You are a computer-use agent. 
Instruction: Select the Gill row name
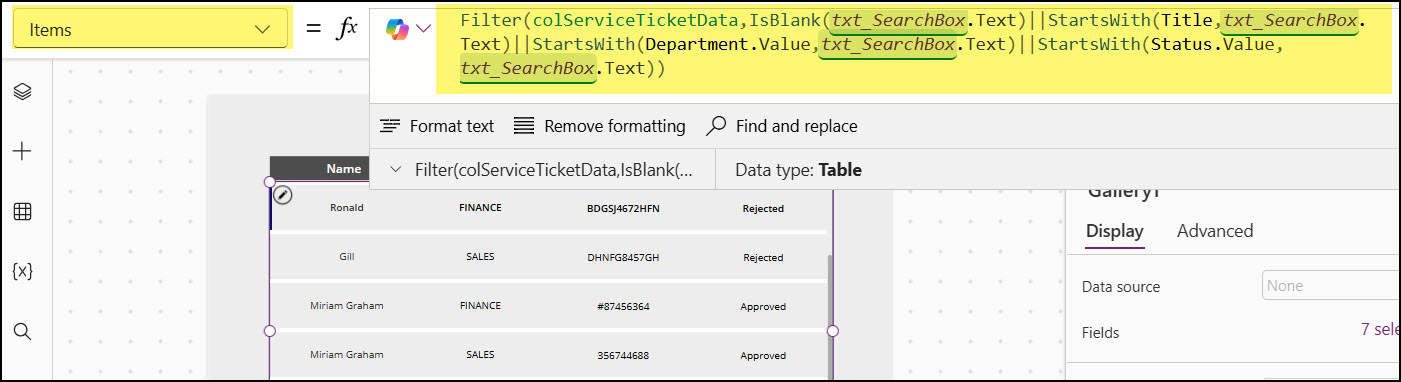[347, 257]
